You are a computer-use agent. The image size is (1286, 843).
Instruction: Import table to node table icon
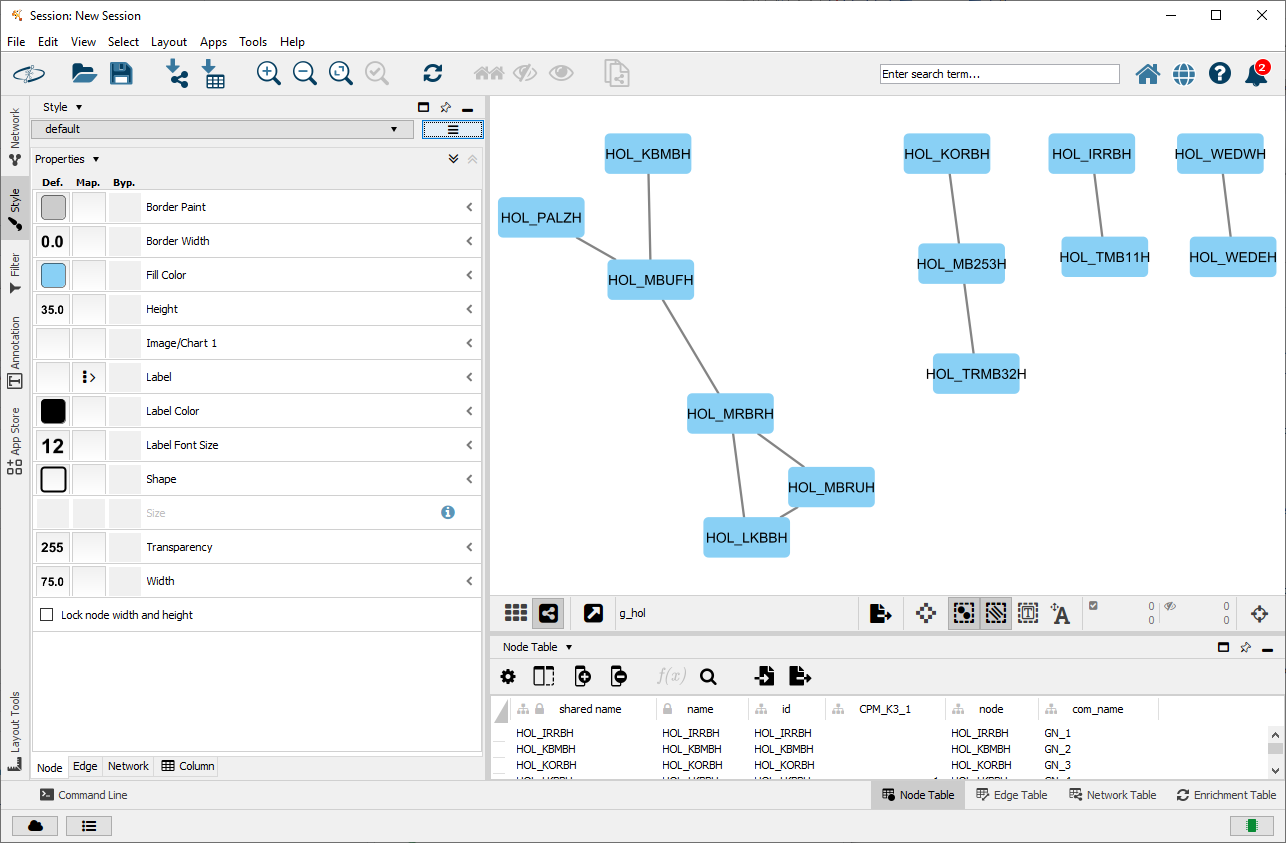(x=765, y=677)
